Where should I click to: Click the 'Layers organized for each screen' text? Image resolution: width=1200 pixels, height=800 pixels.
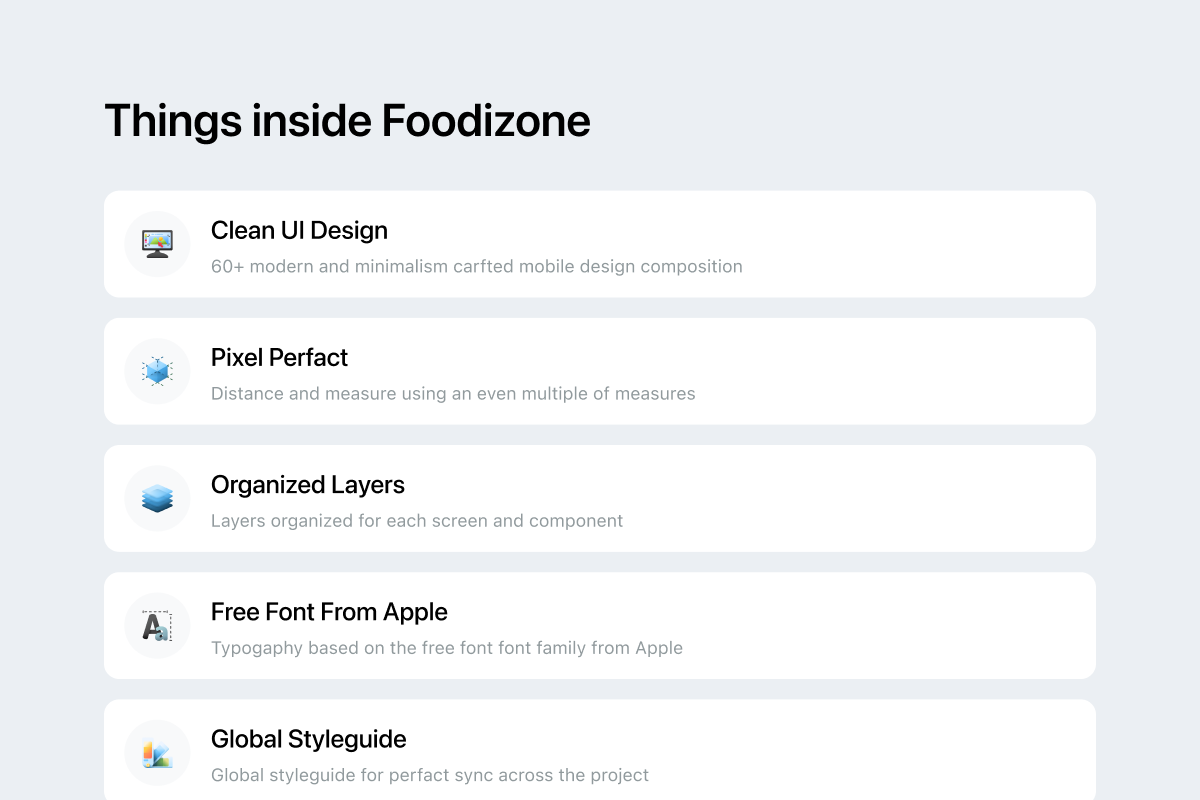coord(417,520)
